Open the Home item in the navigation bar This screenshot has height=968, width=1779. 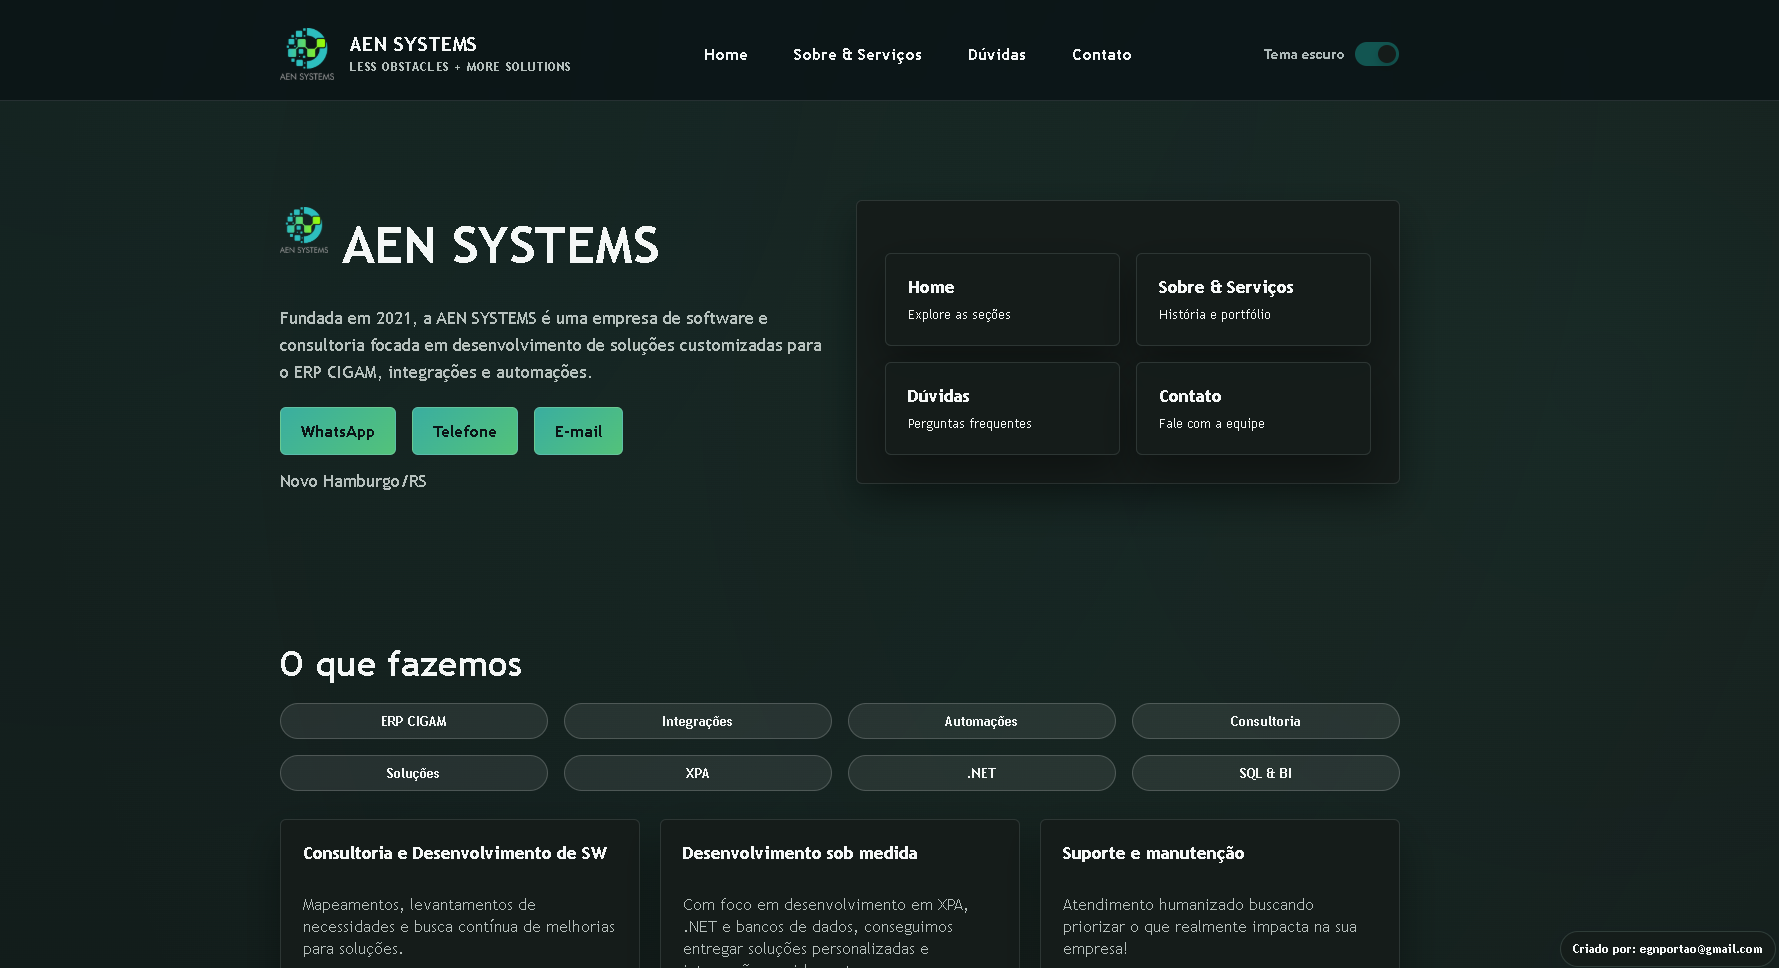pyautogui.click(x=726, y=55)
